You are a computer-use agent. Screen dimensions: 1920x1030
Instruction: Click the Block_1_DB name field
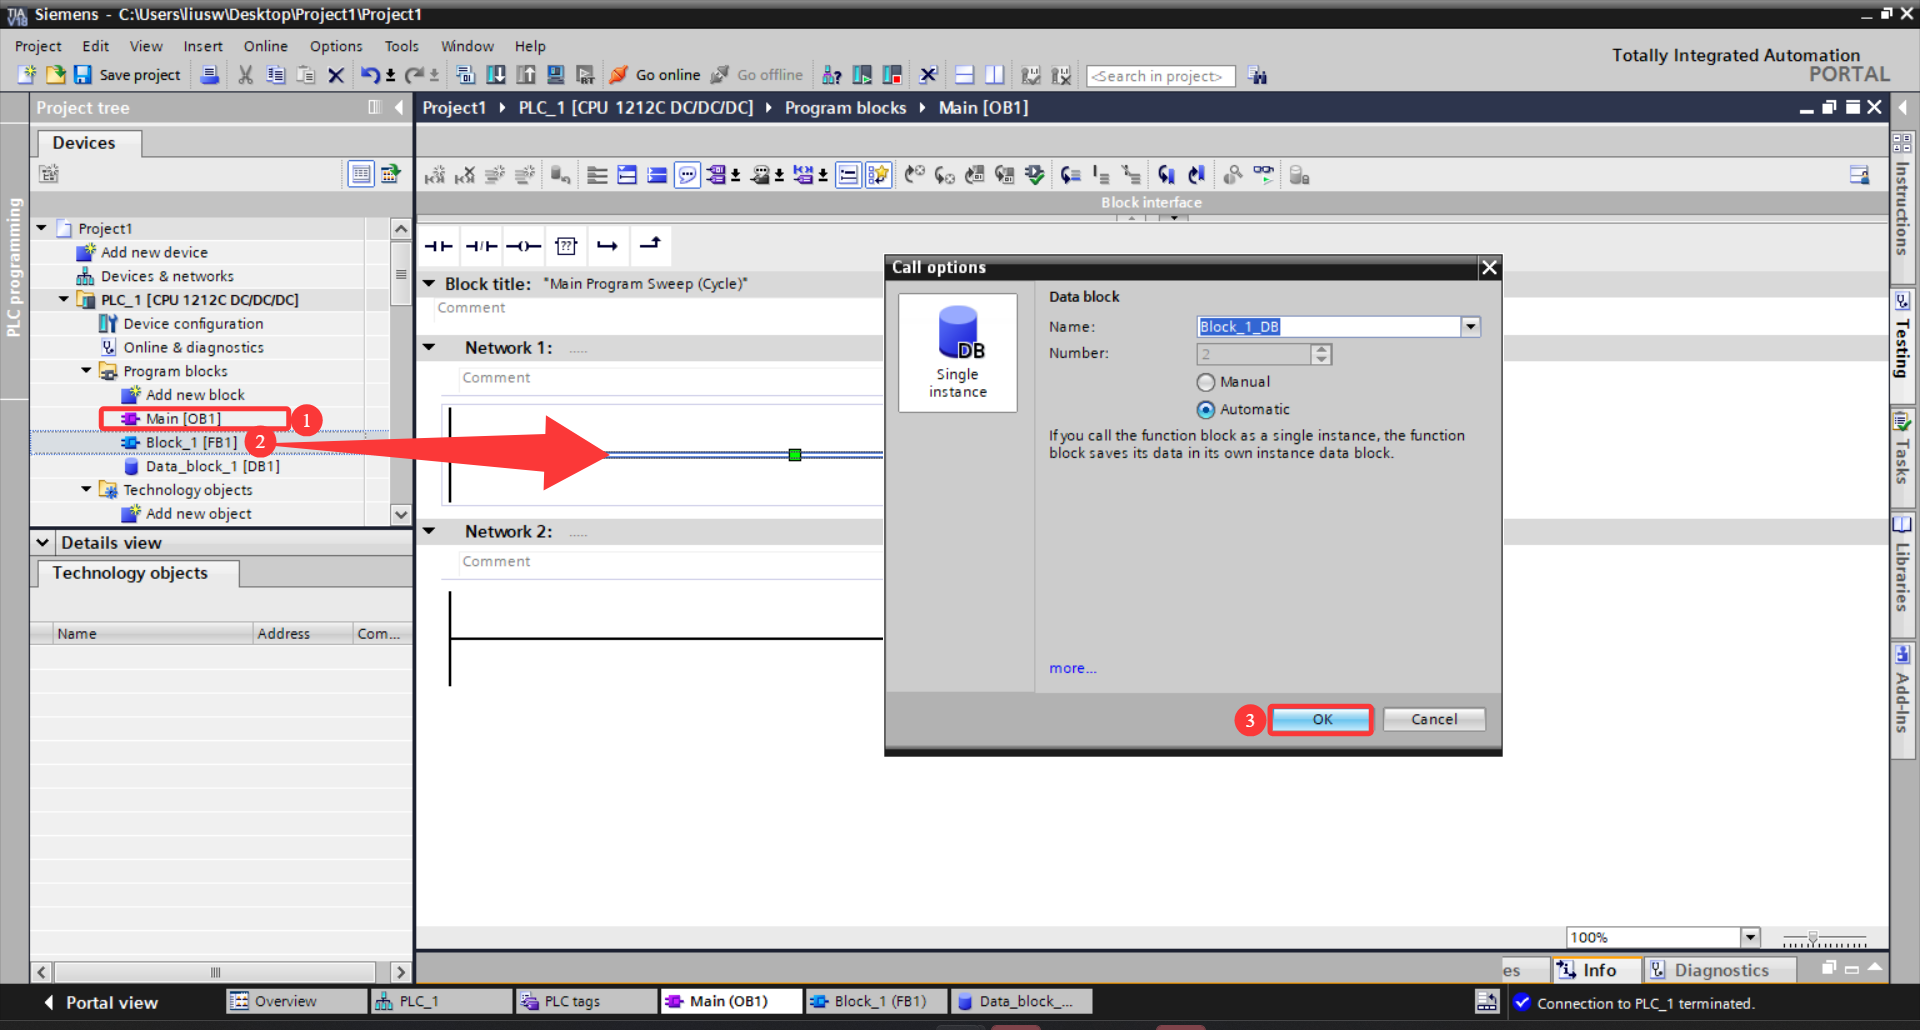tap(1328, 327)
